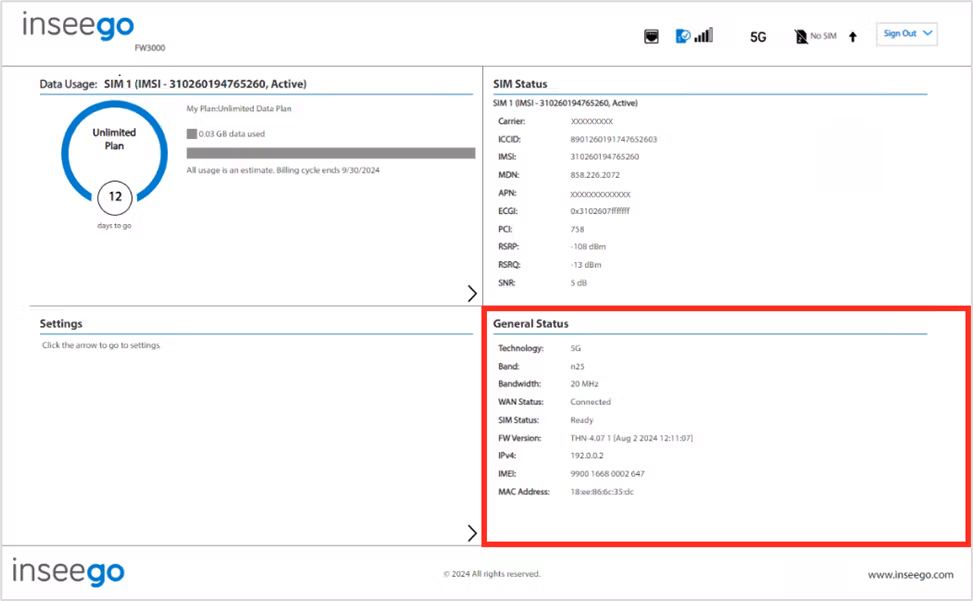Select the RSRP value -108 dBm

[588, 247]
